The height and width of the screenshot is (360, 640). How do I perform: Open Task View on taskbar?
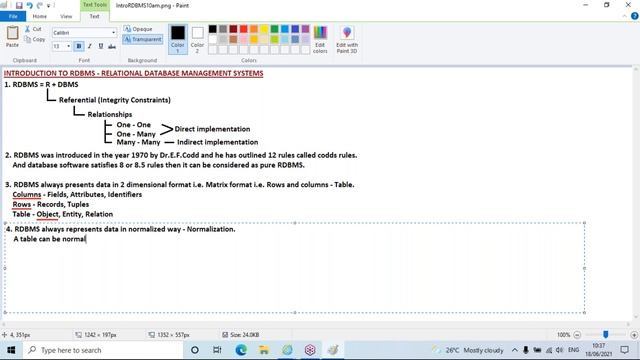[217, 350]
